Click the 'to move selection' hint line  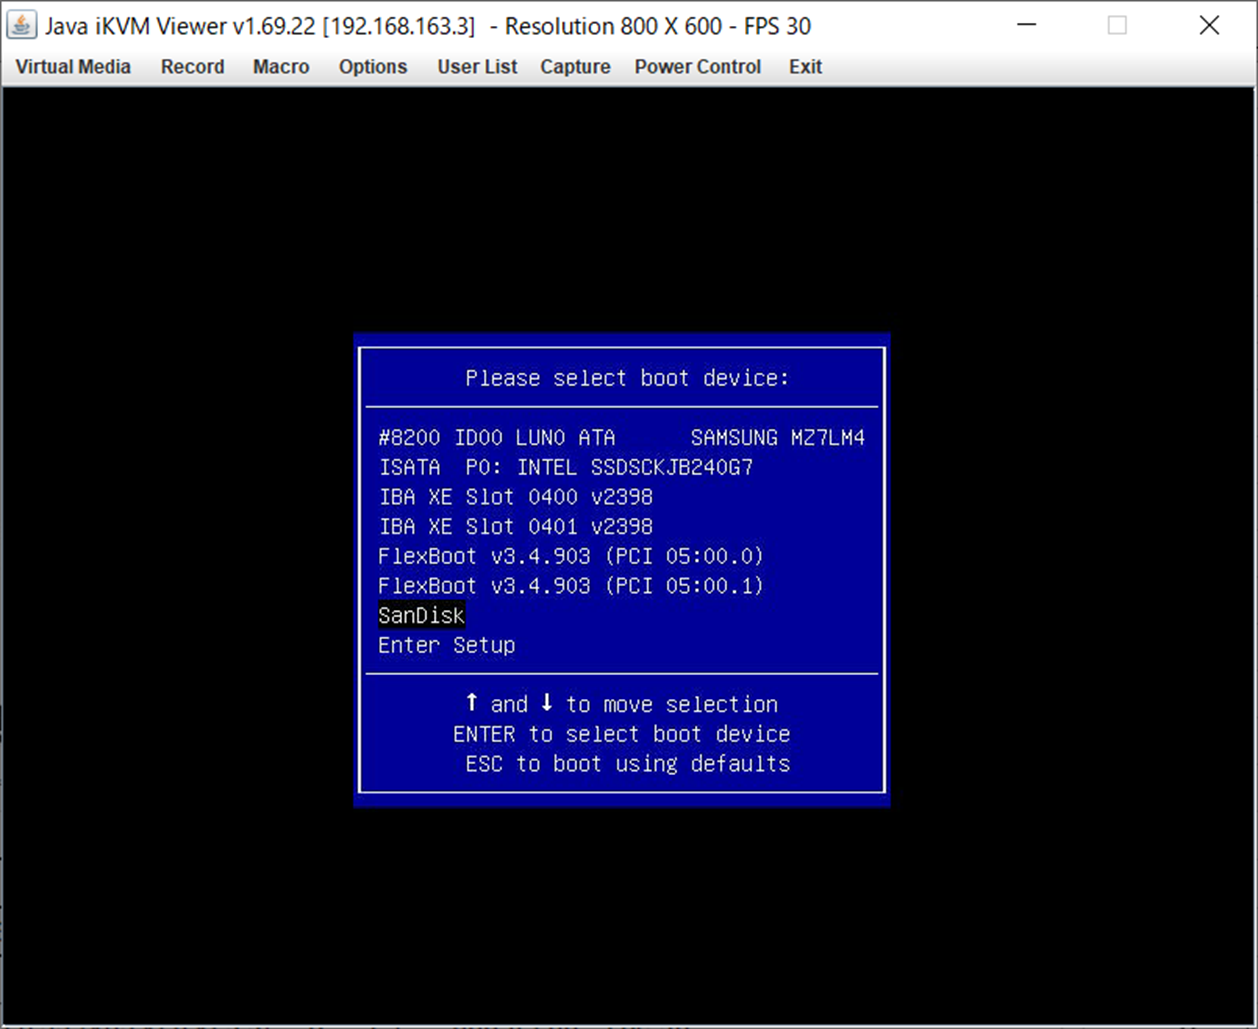[621, 704]
